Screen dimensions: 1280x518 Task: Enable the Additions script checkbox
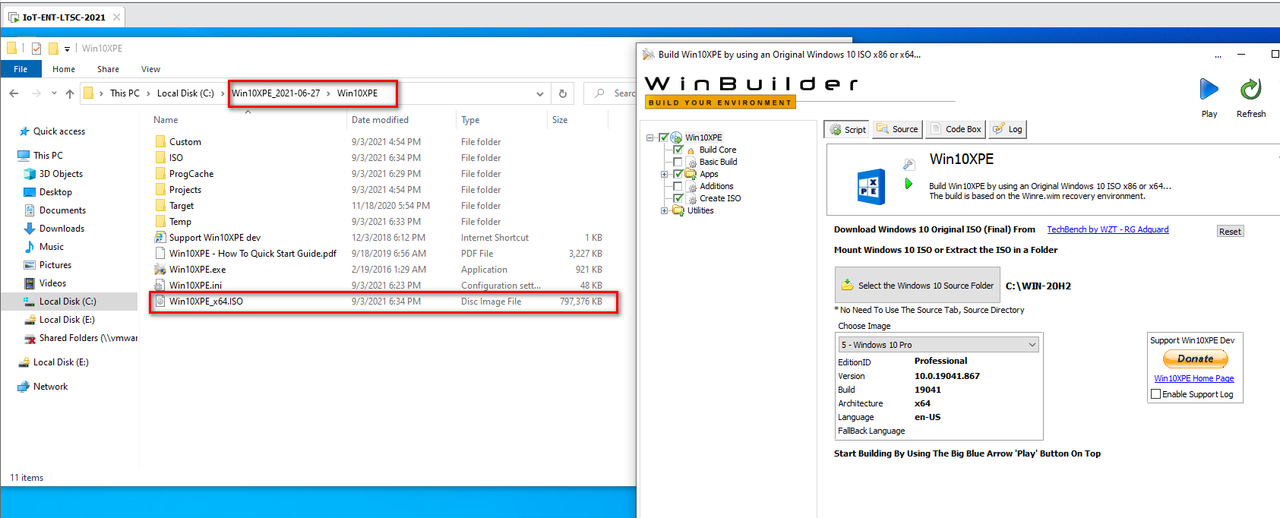(x=678, y=186)
